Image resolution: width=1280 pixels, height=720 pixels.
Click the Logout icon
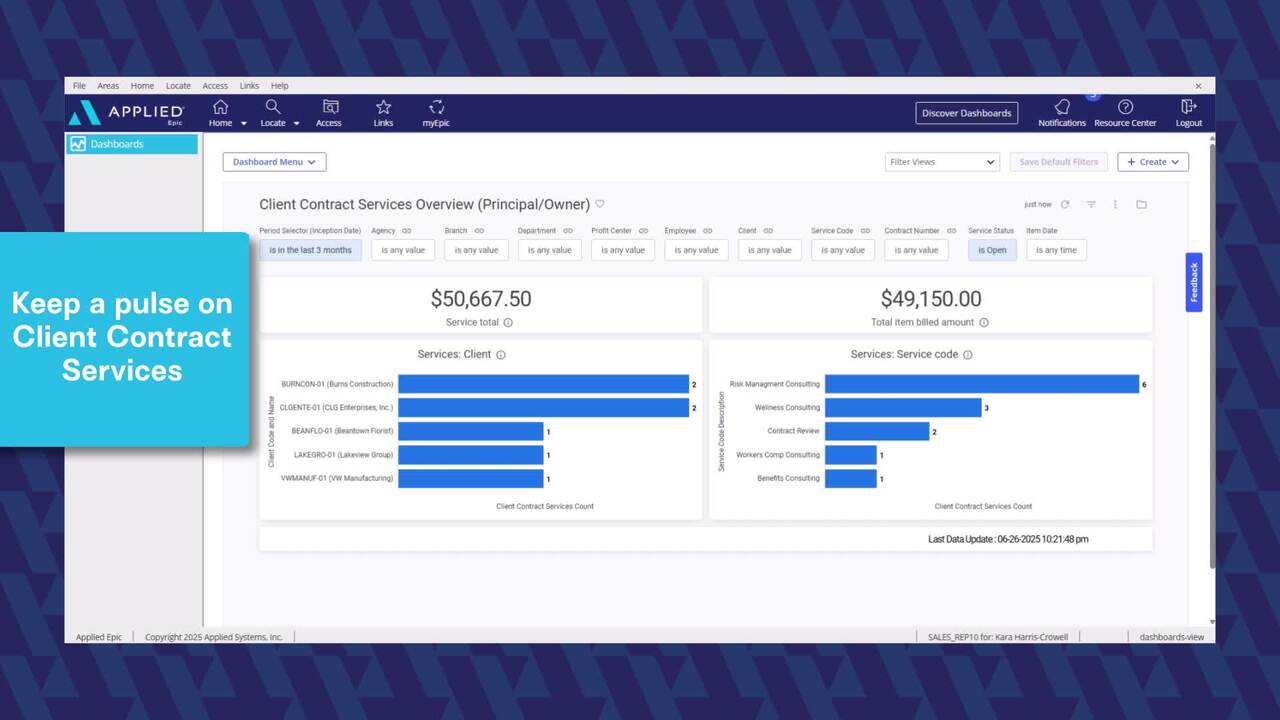click(1188, 108)
